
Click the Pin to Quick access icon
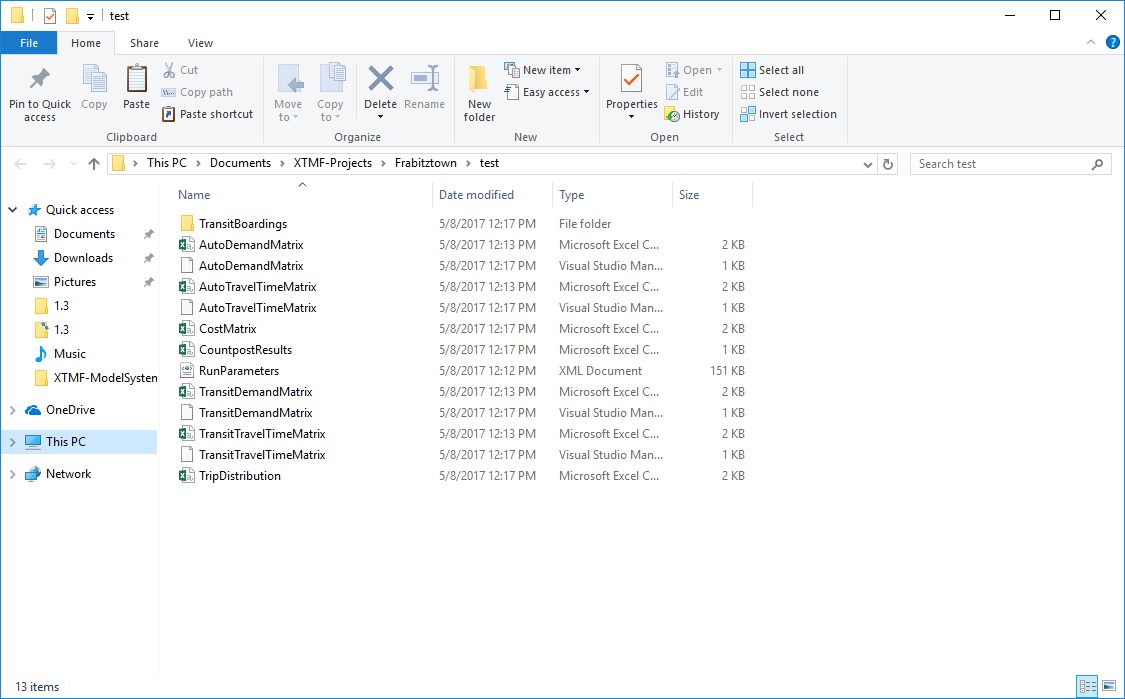click(x=40, y=80)
